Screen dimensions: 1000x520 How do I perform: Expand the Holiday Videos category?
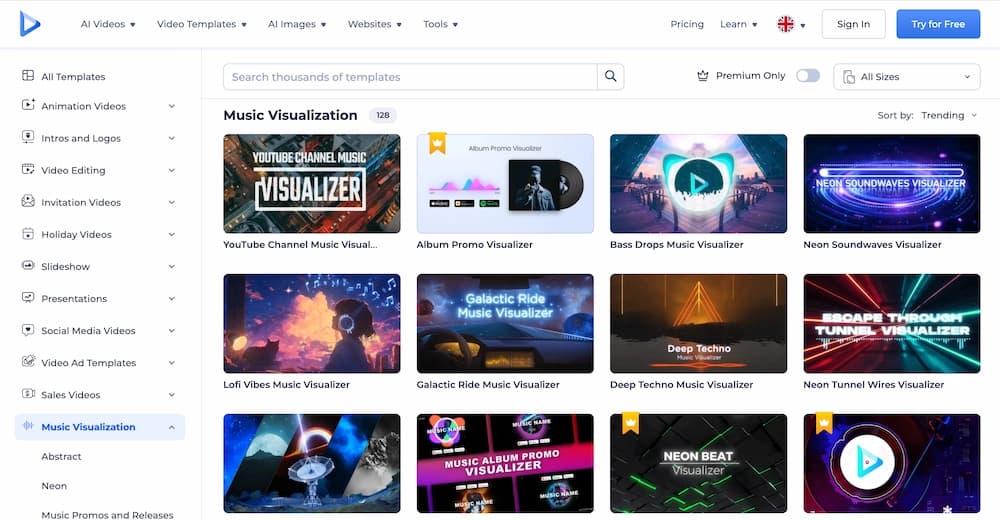pyautogui.click(x=172, y=234)
